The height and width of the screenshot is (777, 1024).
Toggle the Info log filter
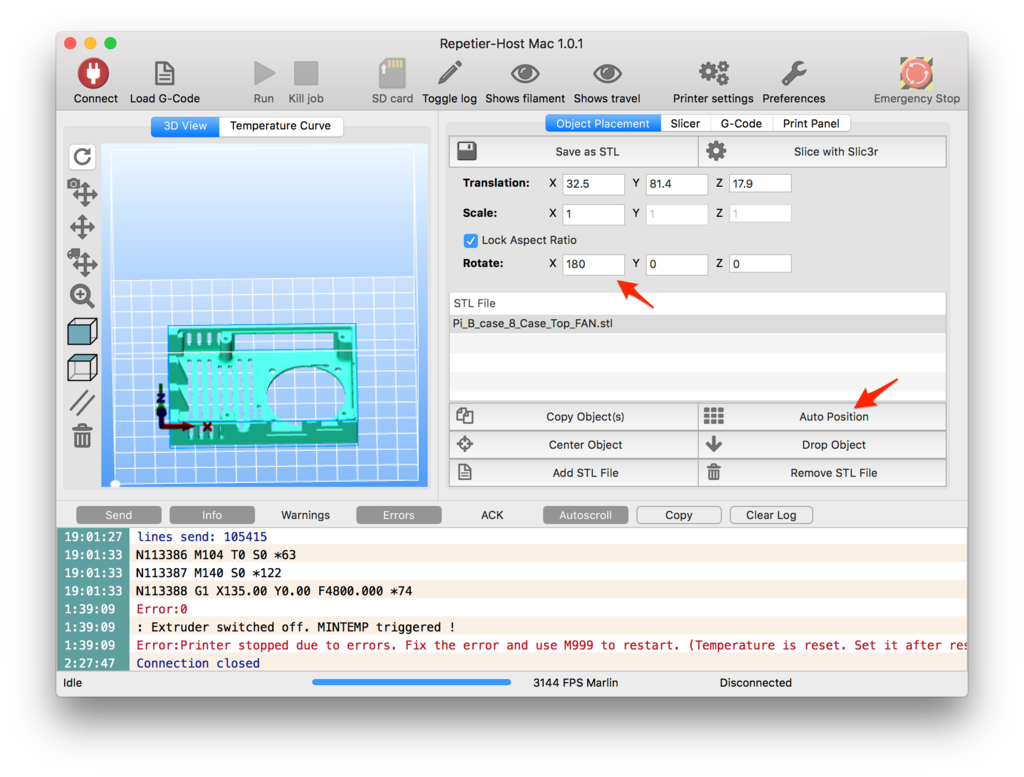click(212, 515)
